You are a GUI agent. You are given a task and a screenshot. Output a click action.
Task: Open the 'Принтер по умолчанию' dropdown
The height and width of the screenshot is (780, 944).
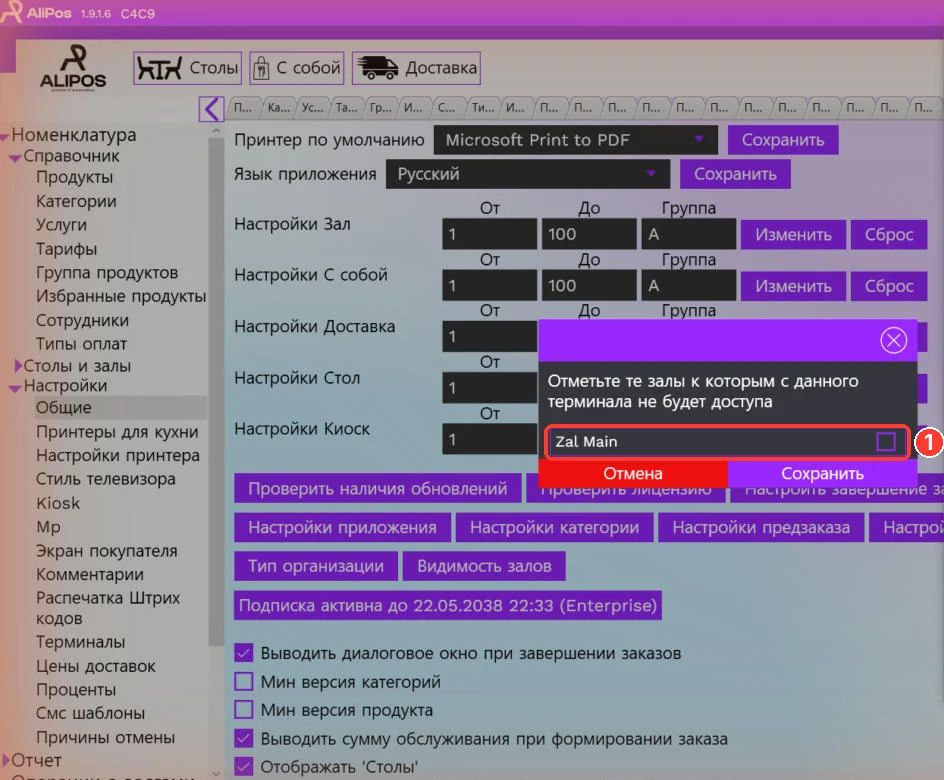click(576, 140)
